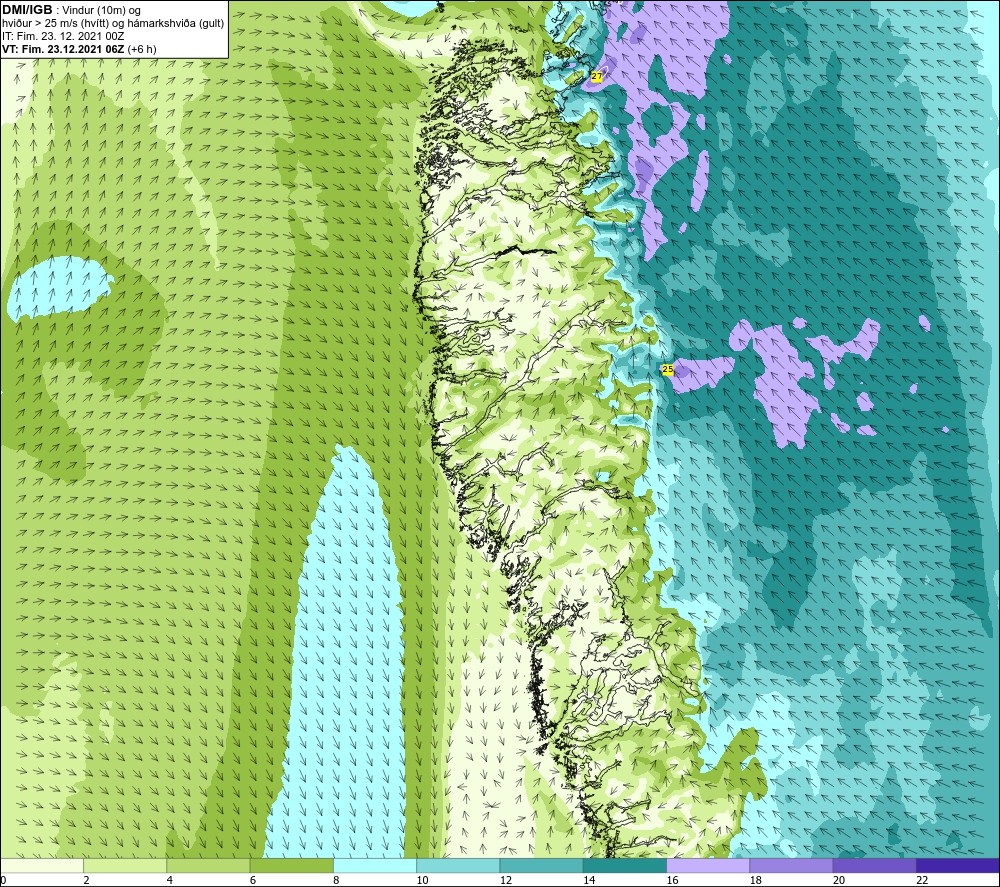Click the legend scale label 18

coord(756,880)
